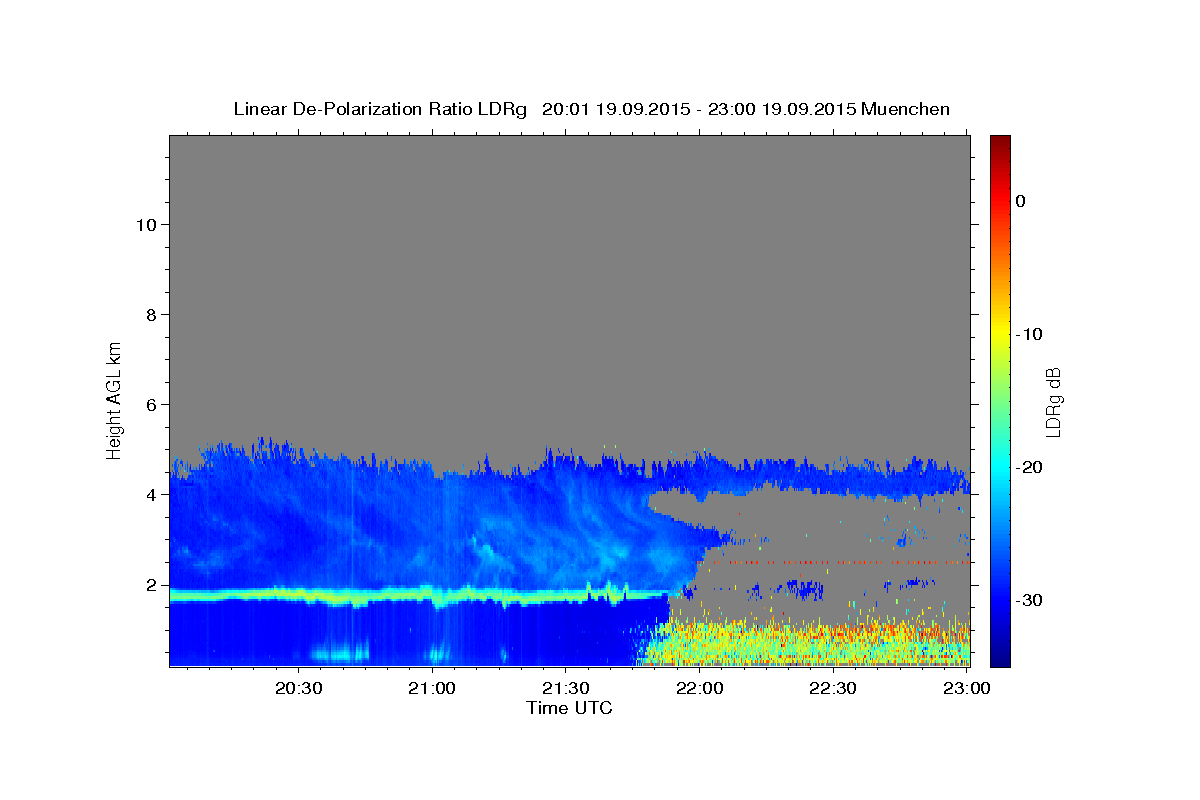Click the 21:00 time tick label
This screenshot has width=1200, height=800.
(x=432, y=688)
